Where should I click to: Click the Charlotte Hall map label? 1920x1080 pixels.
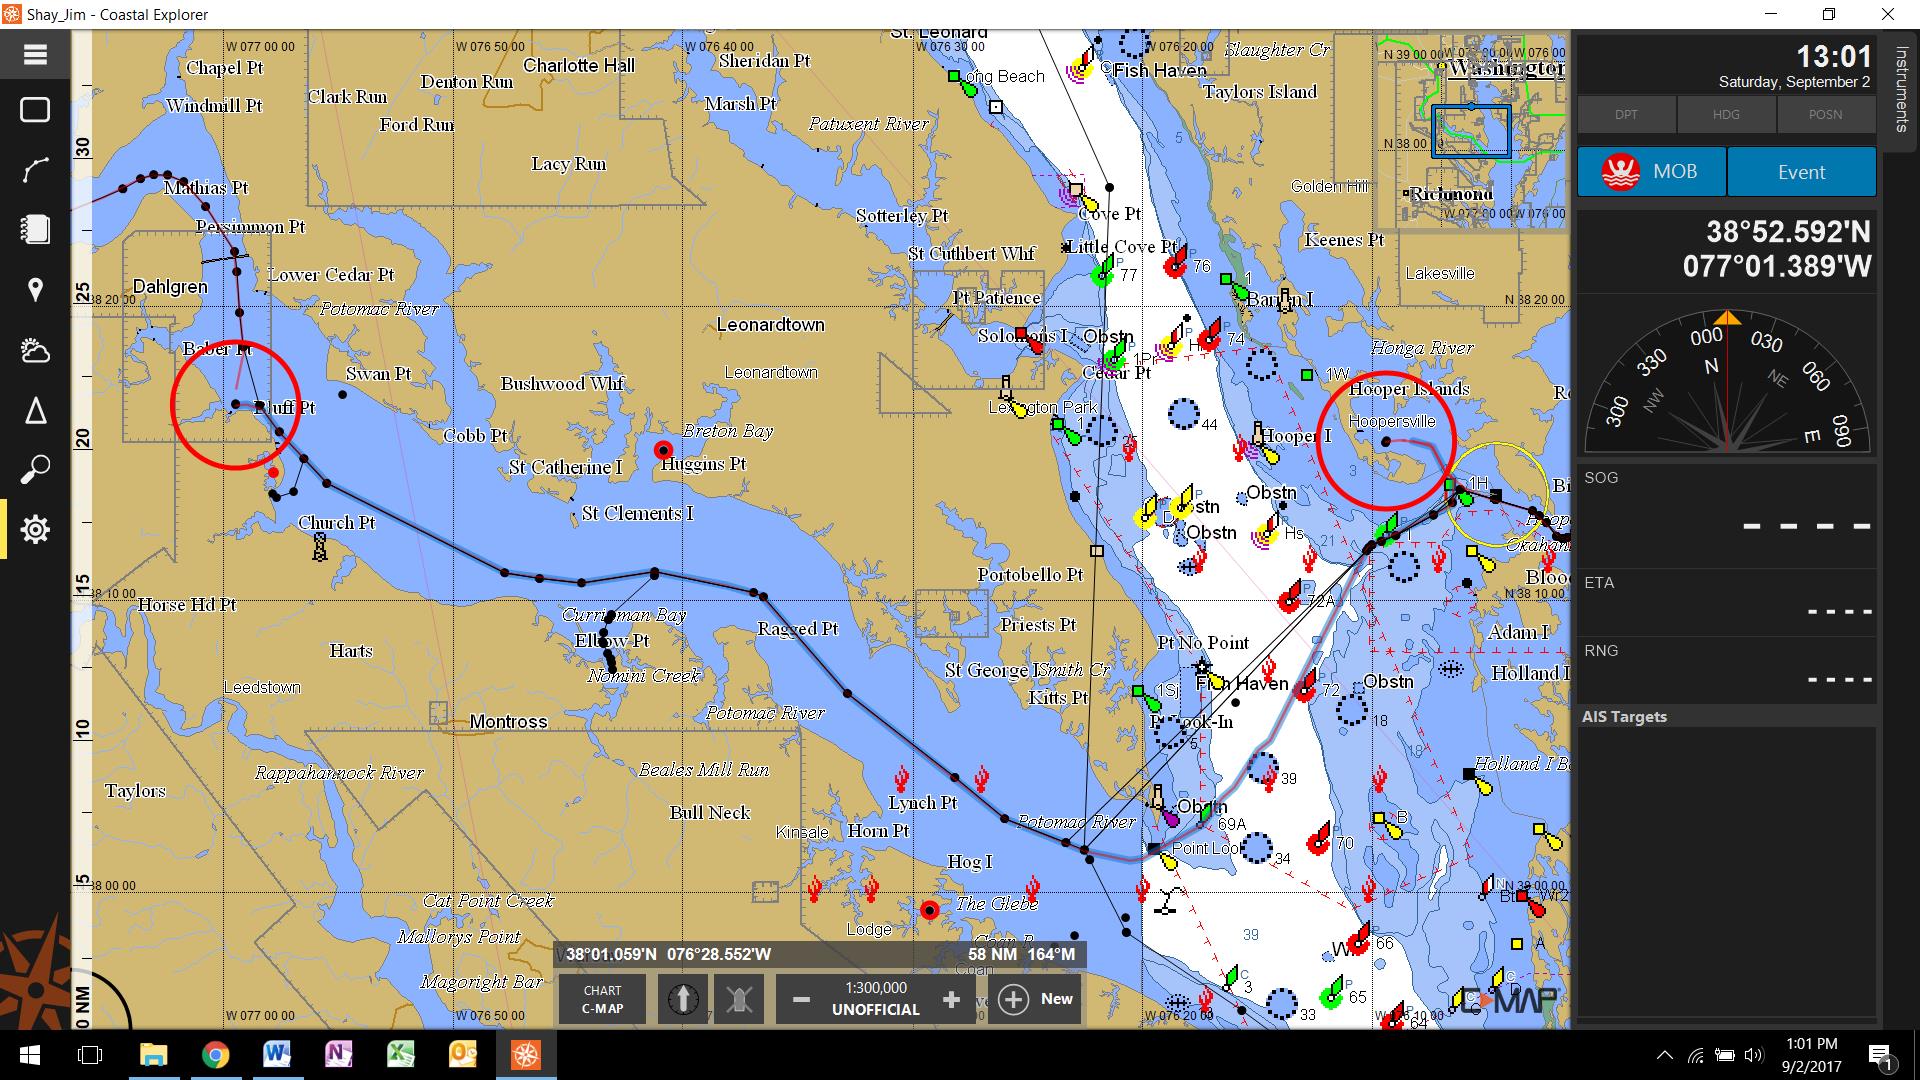pos(579,66)
